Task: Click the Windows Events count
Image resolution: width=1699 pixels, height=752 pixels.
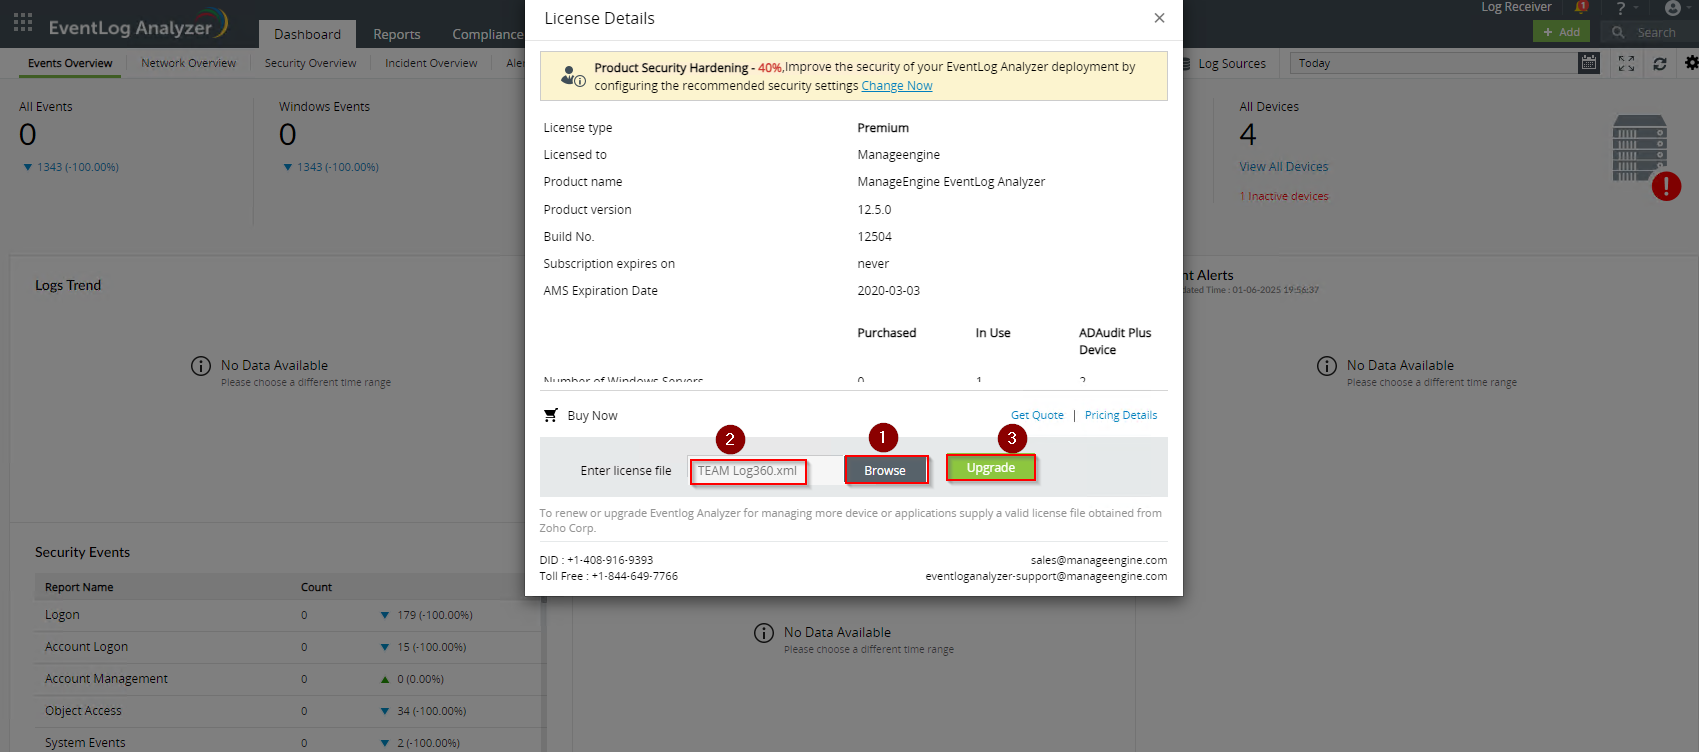Action: (288, 134)
